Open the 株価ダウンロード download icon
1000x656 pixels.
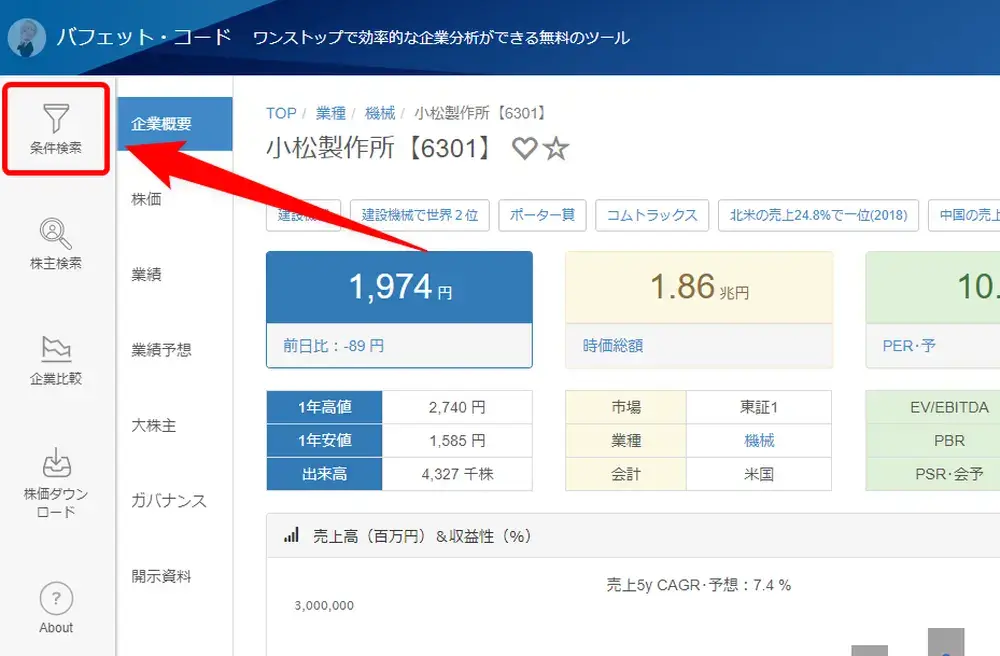pos(56,462)
